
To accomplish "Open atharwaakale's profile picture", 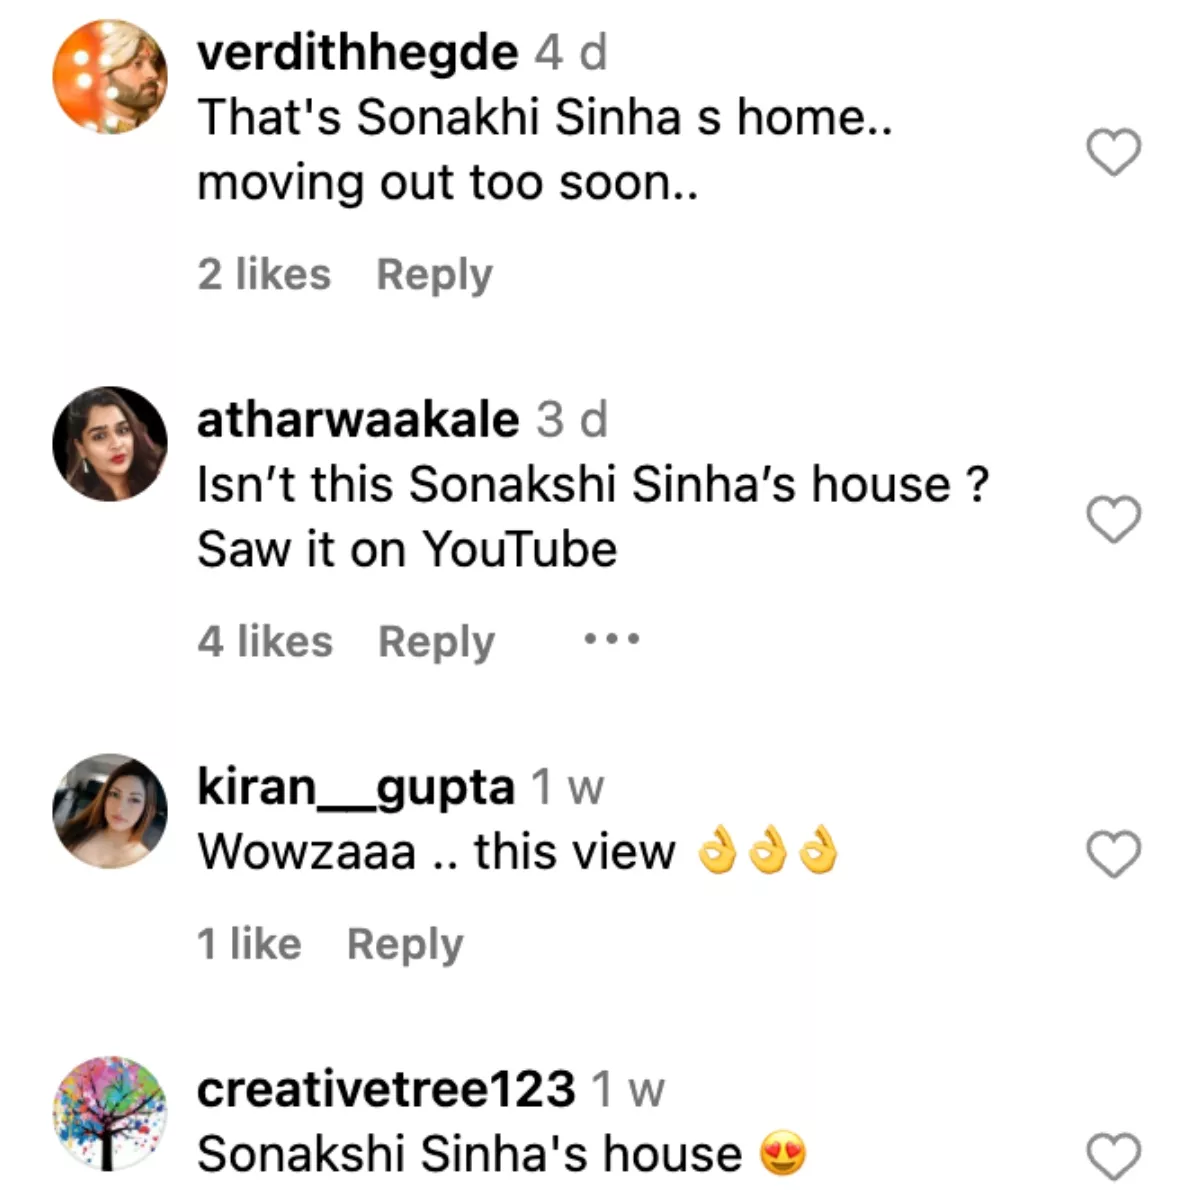I will tap(110, 444).
